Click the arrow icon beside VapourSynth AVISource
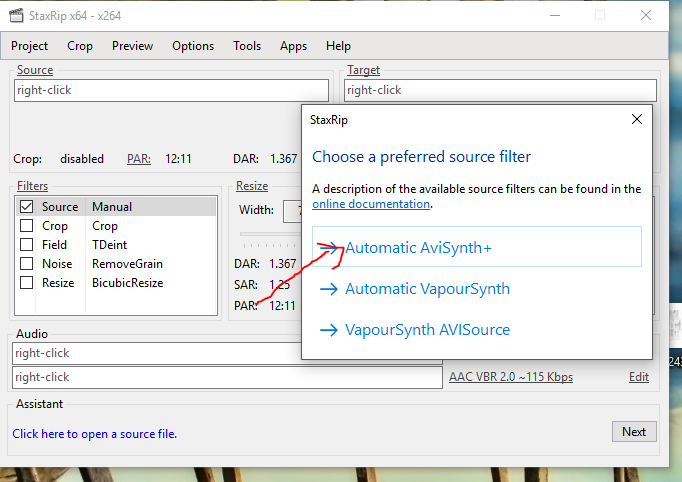 pyautogui.click(x=329, y=330)
